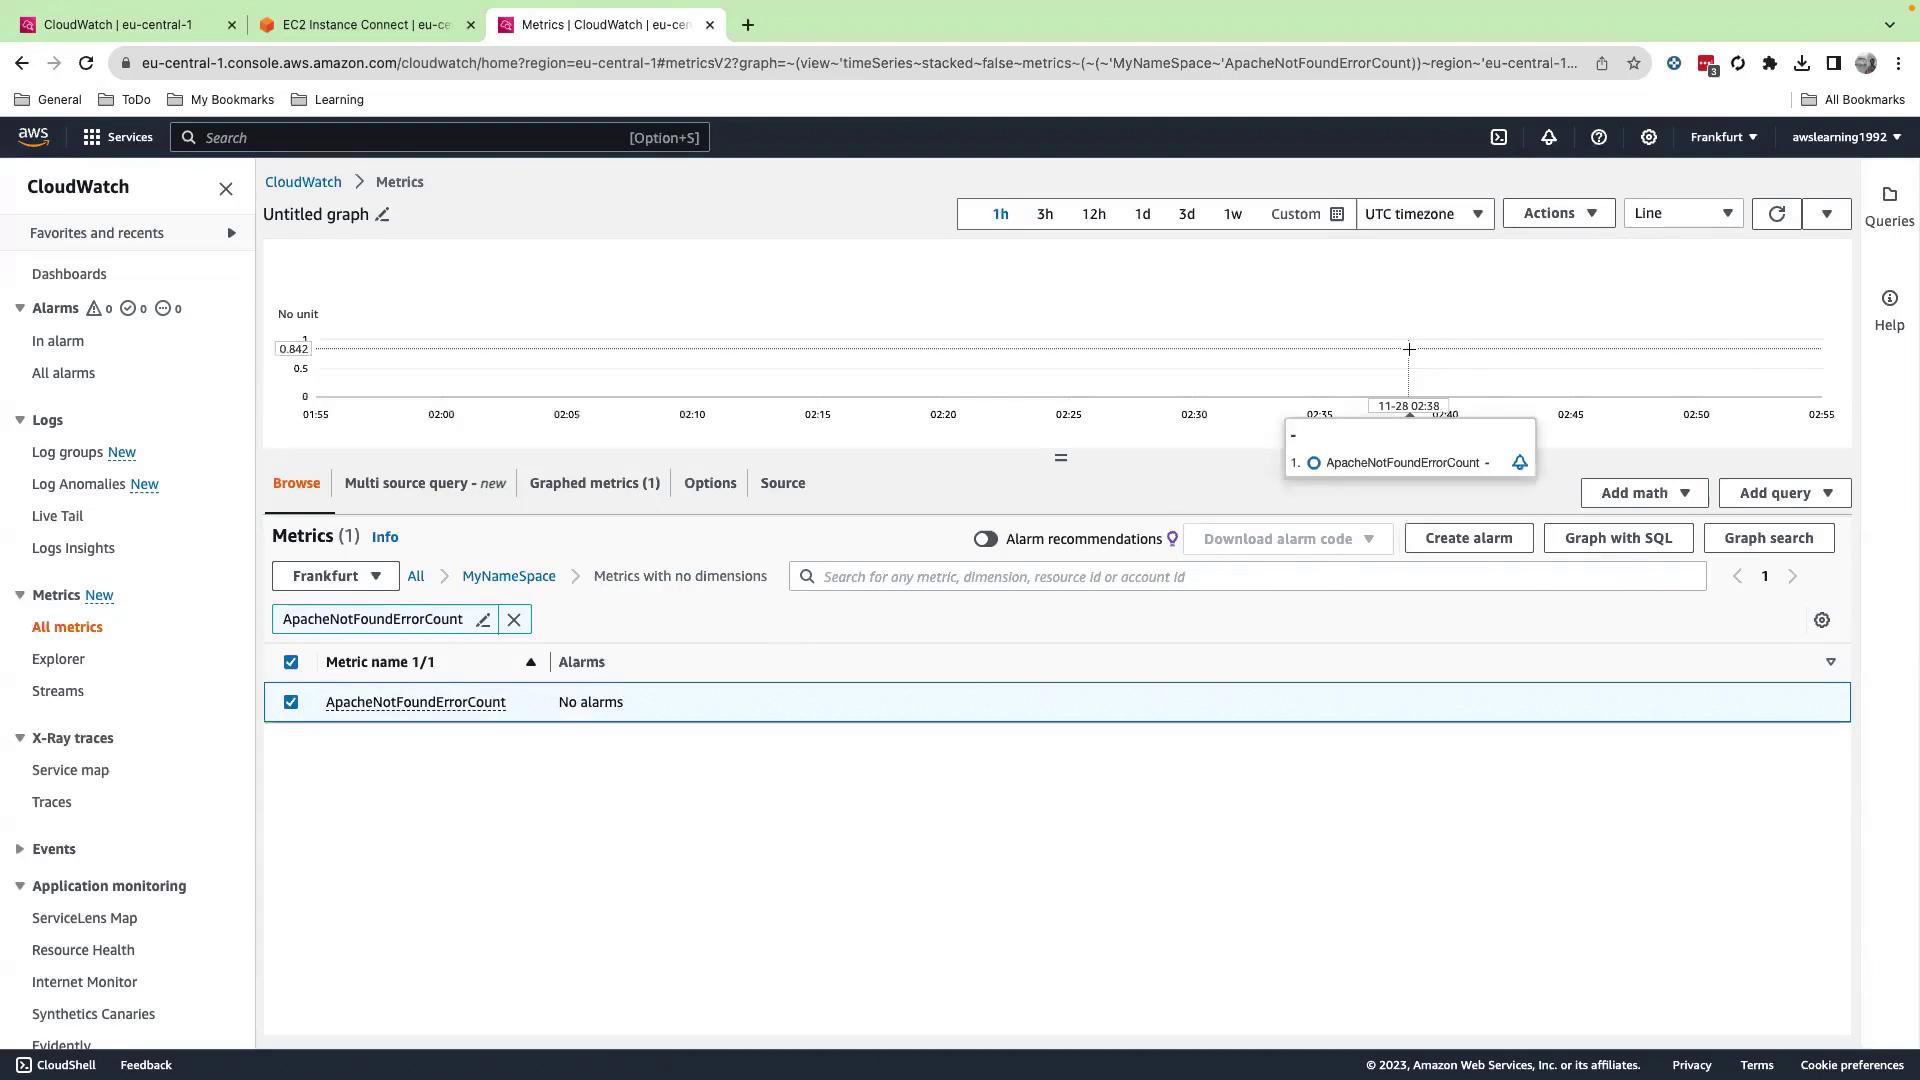The width and height of the screenshot is (1920, 1080).
Task: Open All alarms in sidebar
Action: [x=63, y=373]
